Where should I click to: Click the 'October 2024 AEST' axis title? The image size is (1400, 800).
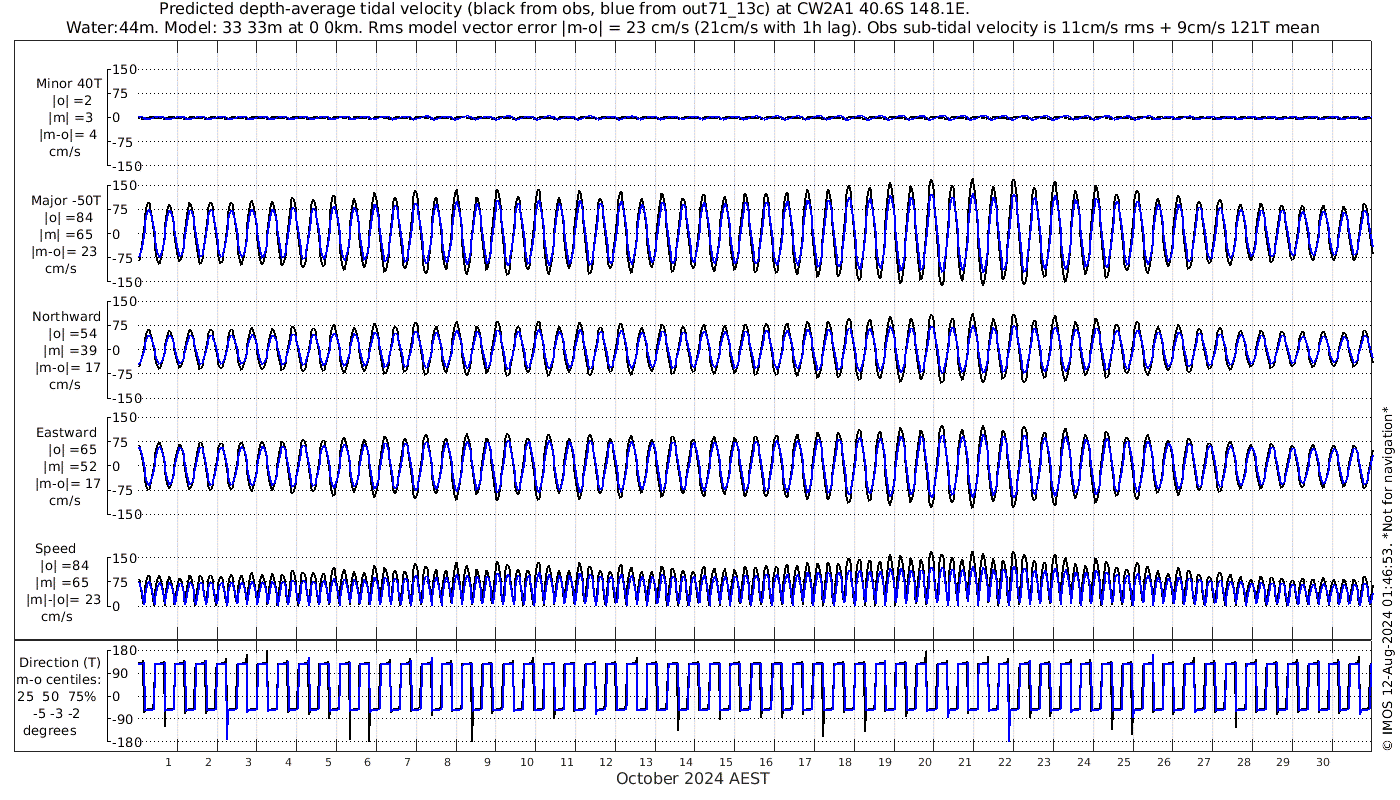[692, 778]
